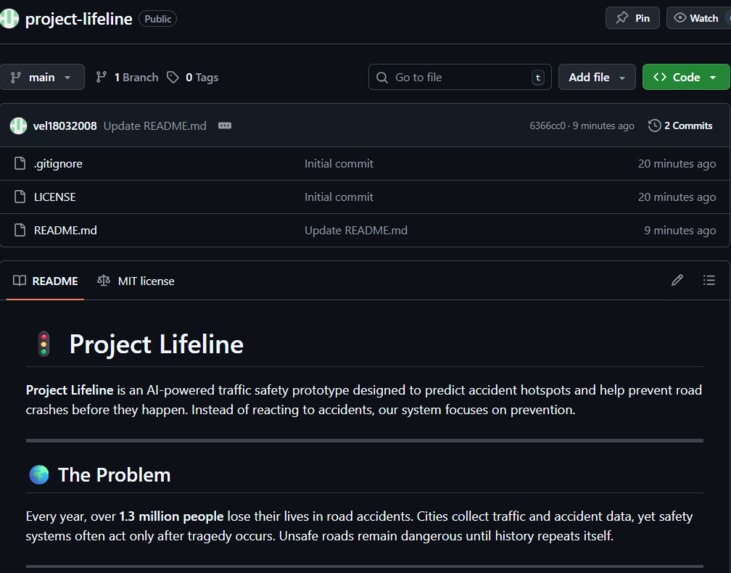Click the file icon next to .gitignore
This screenshot has width=731, height=573.
pos(20,164)
